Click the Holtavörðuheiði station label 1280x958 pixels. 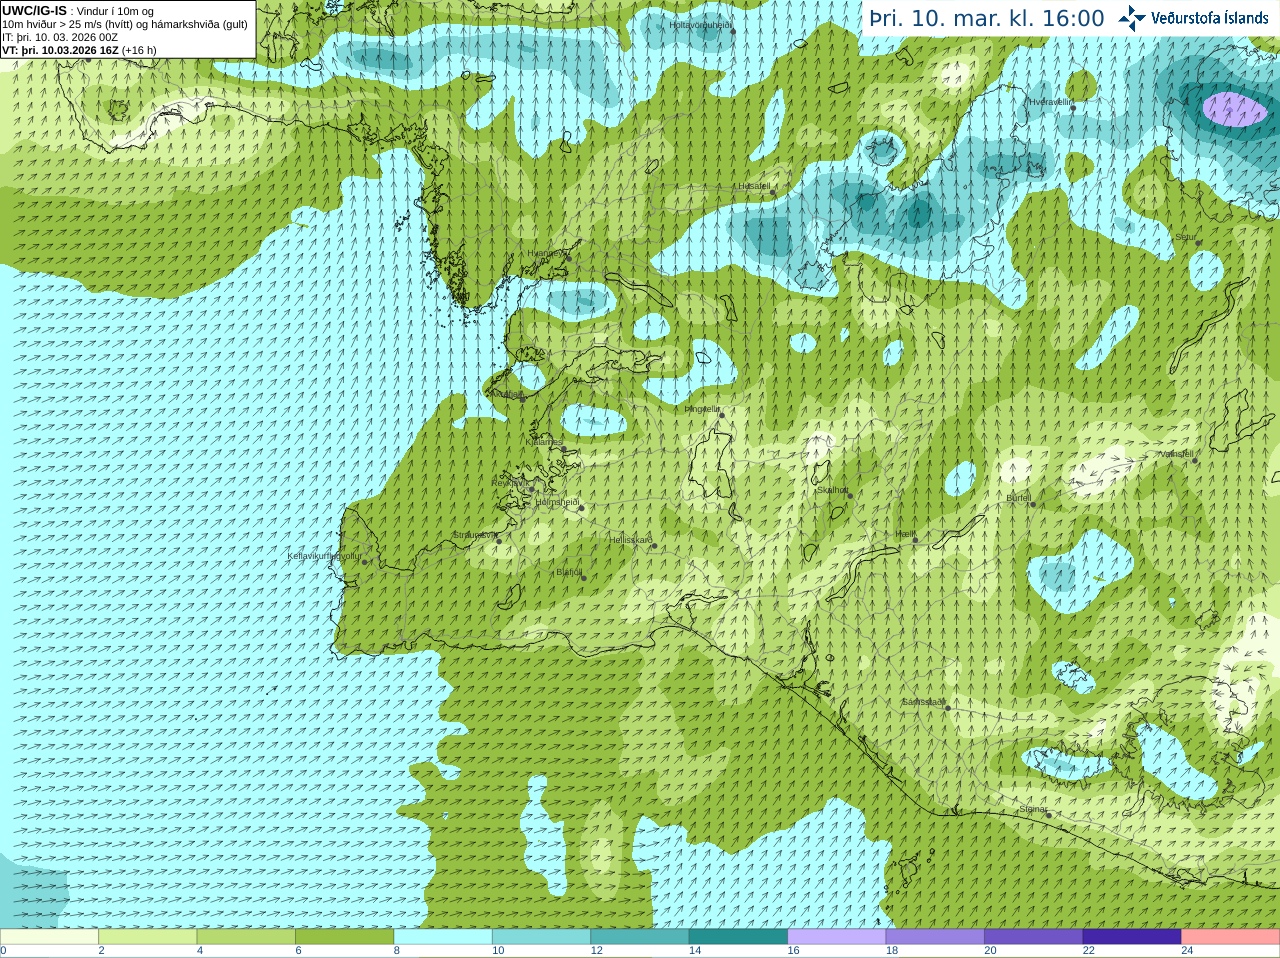[x=701, y=24]
